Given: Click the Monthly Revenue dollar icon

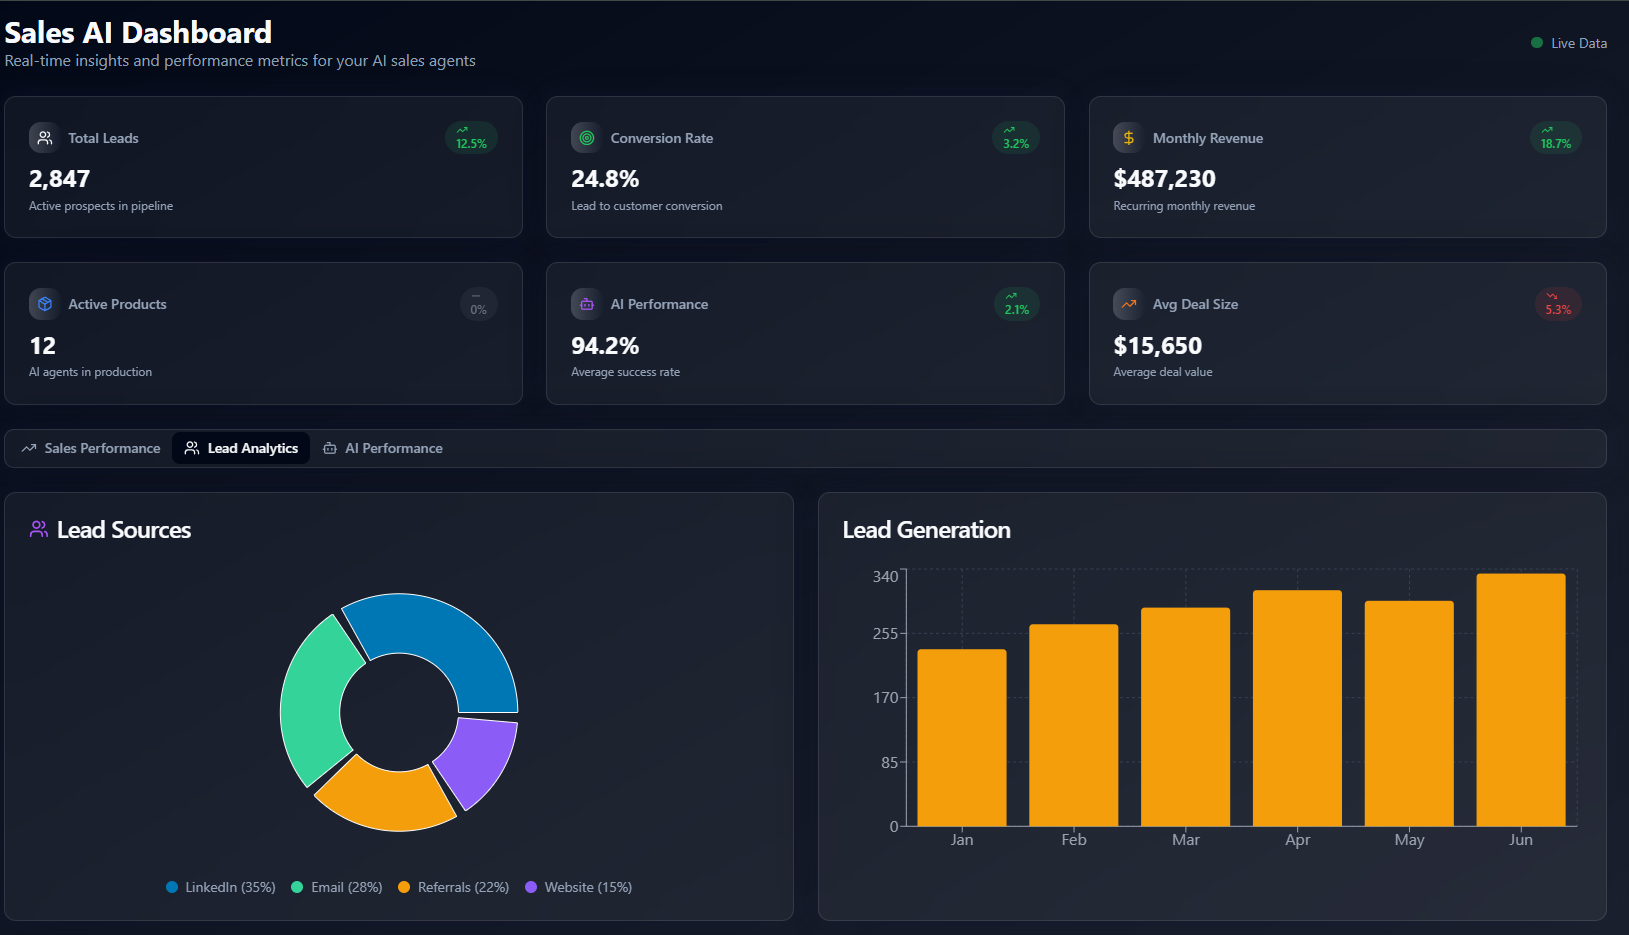Looking at the screenshot, I should point(1128,138).
